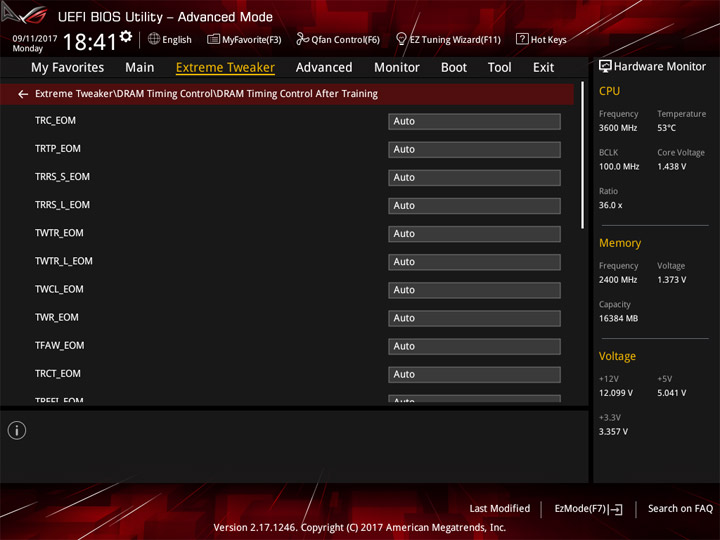Screen dimensions: 720x540
Task: Click the back arrow in breadcrumb bar
Action: coord(22,94)
